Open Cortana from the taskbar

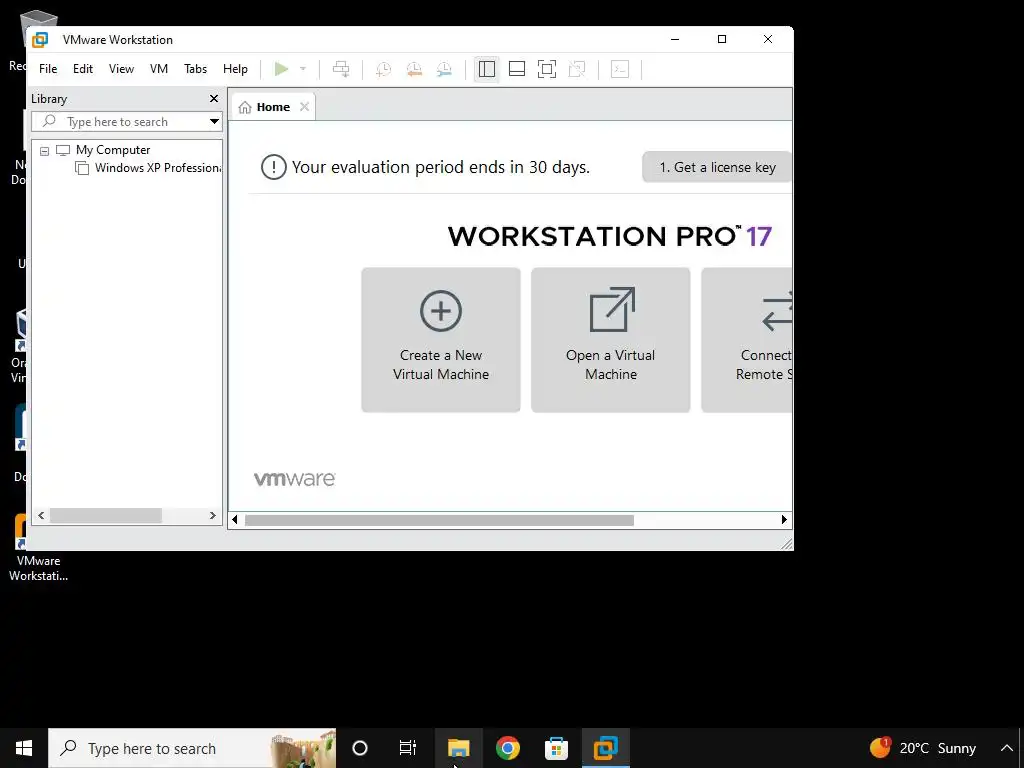360,748
